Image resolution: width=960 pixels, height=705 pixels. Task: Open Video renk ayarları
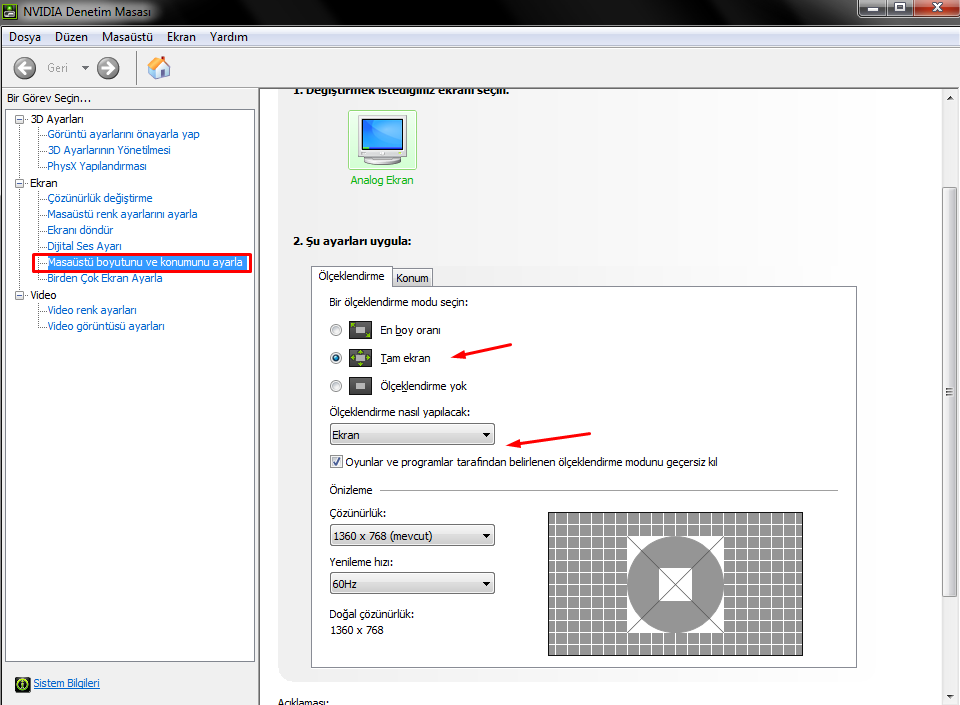[x=92, y=310]
